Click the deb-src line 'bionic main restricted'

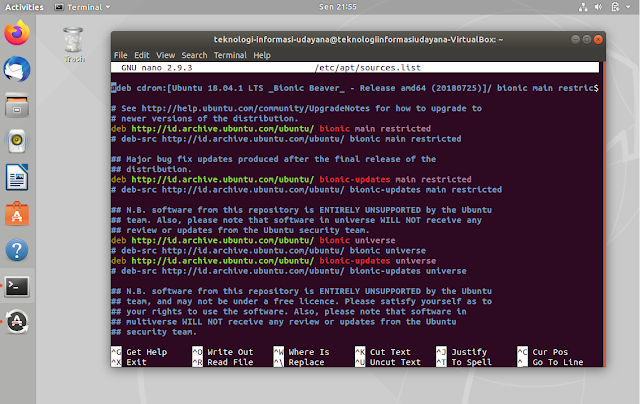286,139
